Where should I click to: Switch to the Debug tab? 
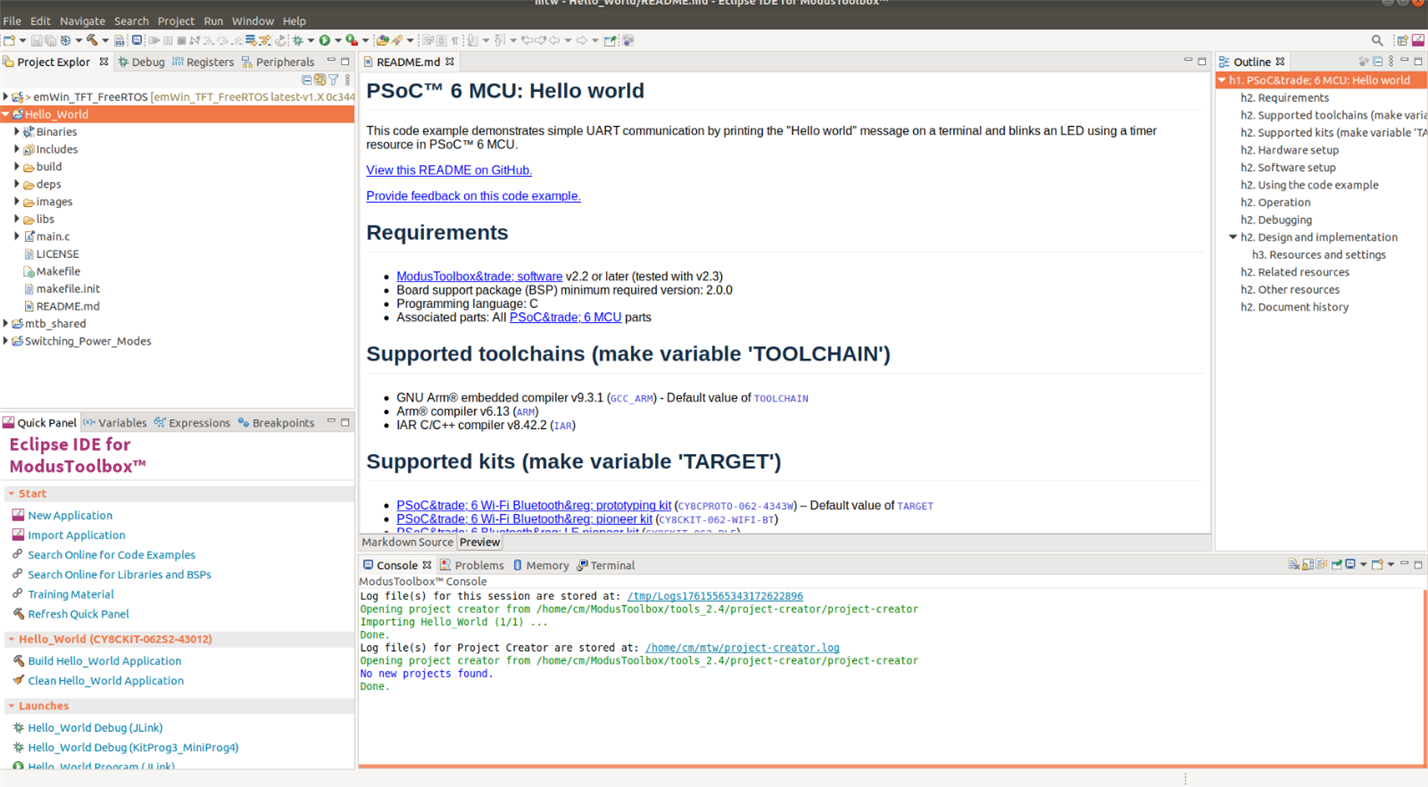tap(141, 62)
